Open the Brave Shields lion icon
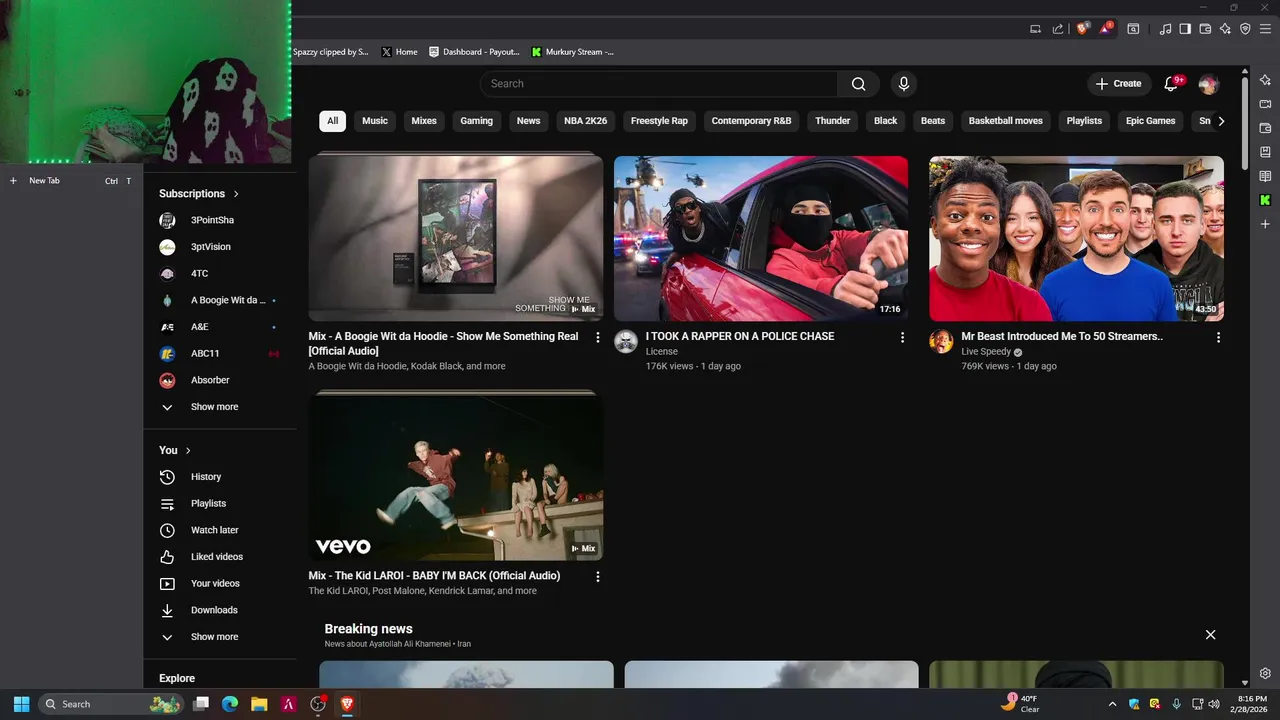 pos(1082,29)
